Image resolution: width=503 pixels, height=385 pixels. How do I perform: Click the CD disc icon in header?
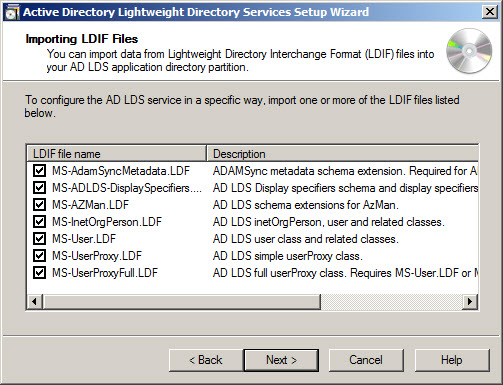tap(469, 51)
